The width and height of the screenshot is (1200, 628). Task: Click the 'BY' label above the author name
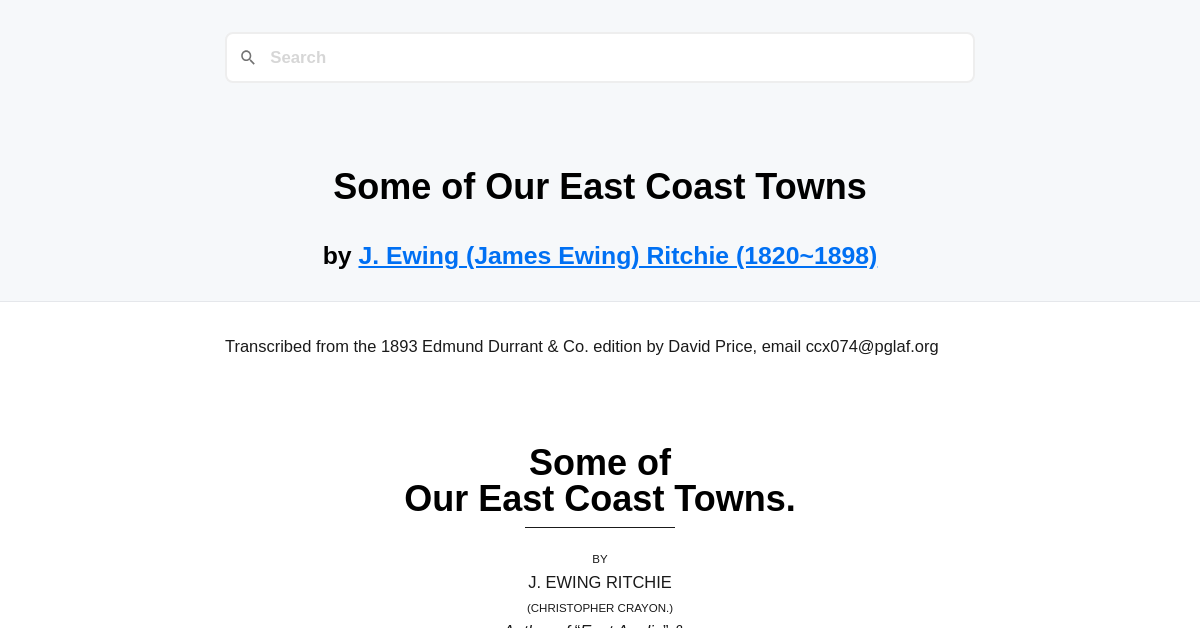[600, 558]
